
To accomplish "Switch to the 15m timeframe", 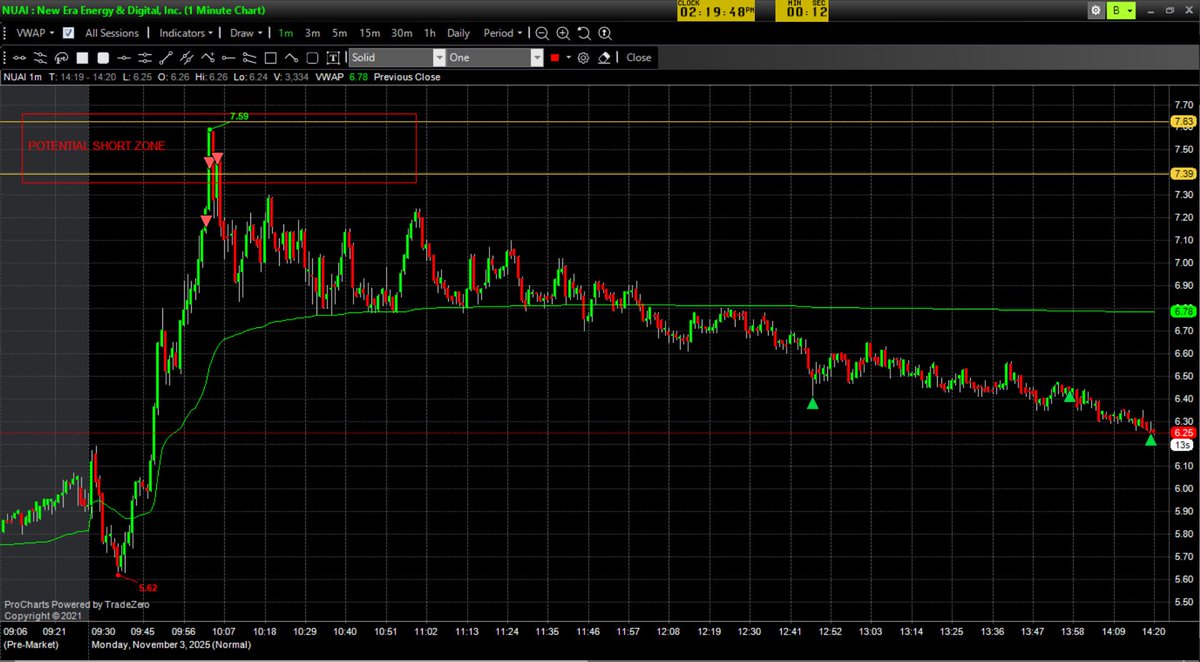I will [x=370, y=32].
